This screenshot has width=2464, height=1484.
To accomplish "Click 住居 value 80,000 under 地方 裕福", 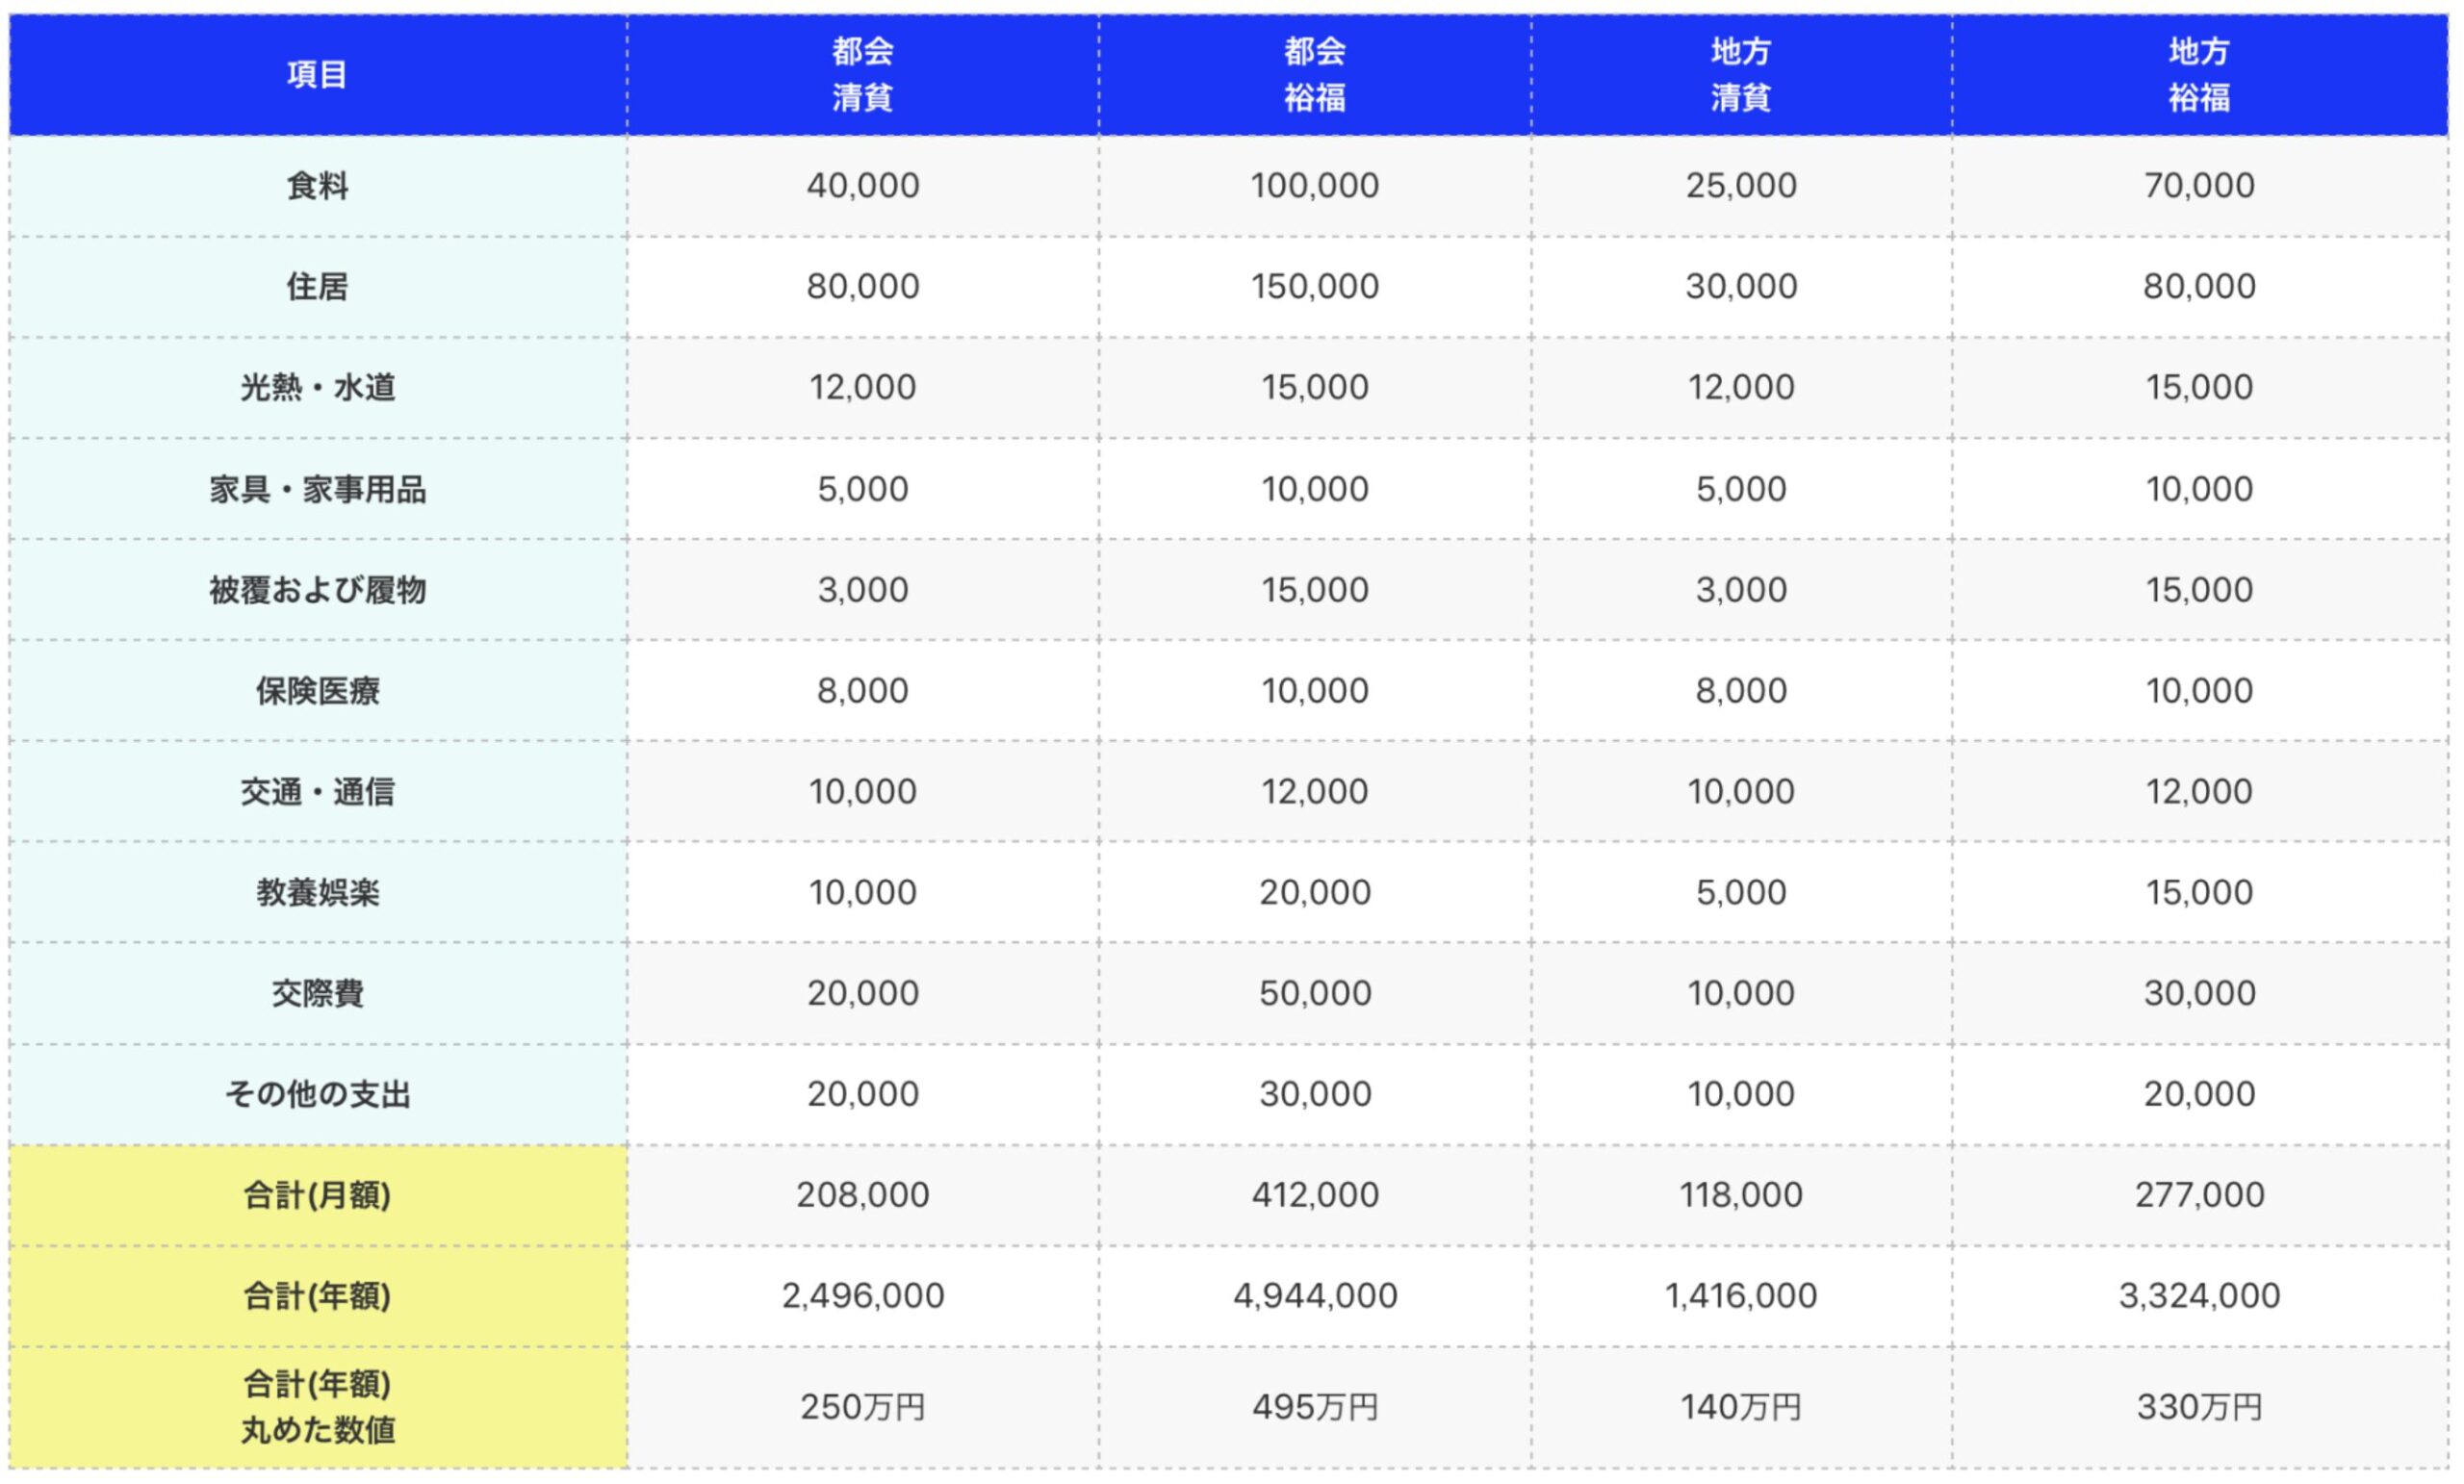I will [2199, 287].
